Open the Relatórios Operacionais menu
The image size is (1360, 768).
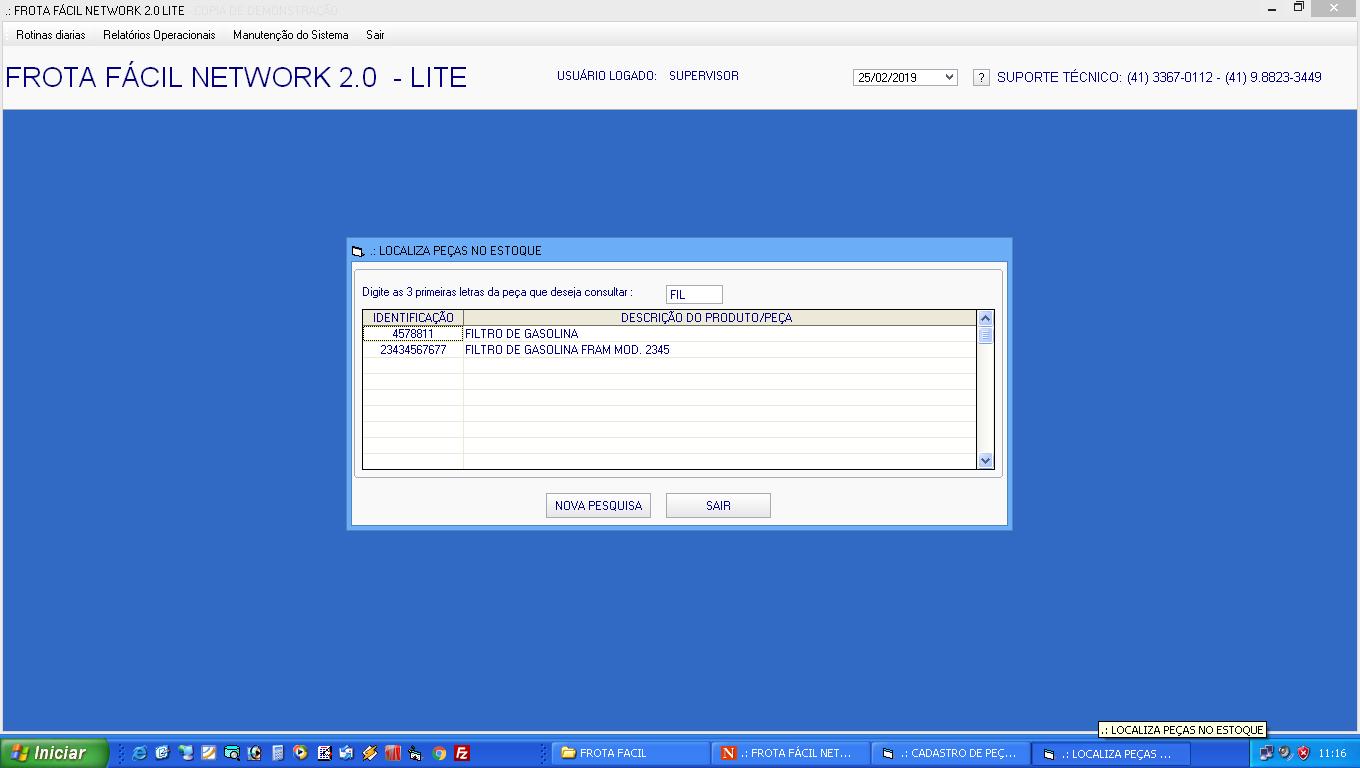[x=158, y=34]
